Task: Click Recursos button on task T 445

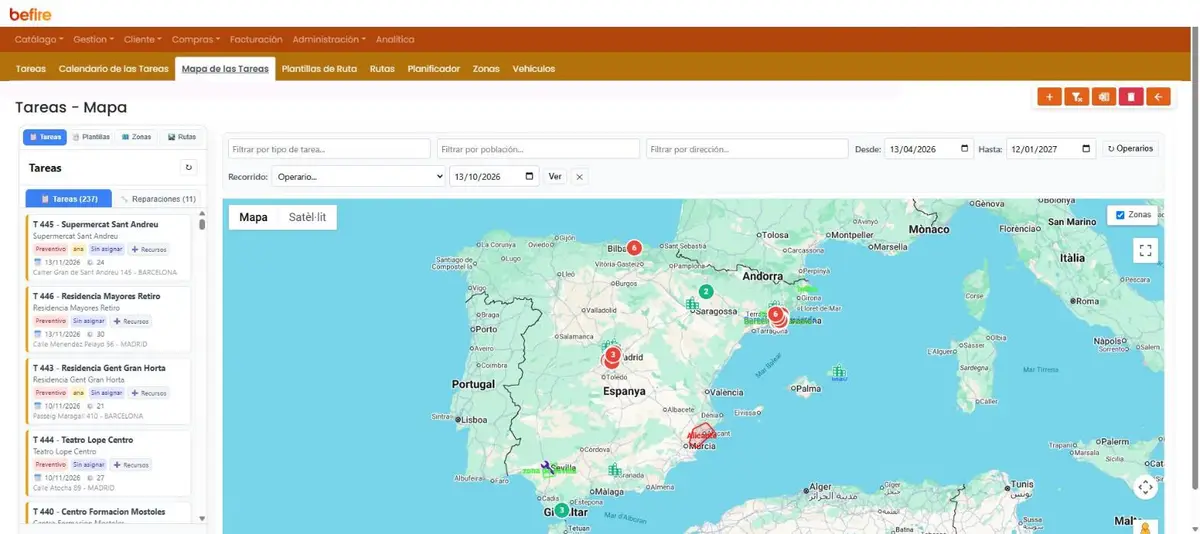Action: [148, 249]
